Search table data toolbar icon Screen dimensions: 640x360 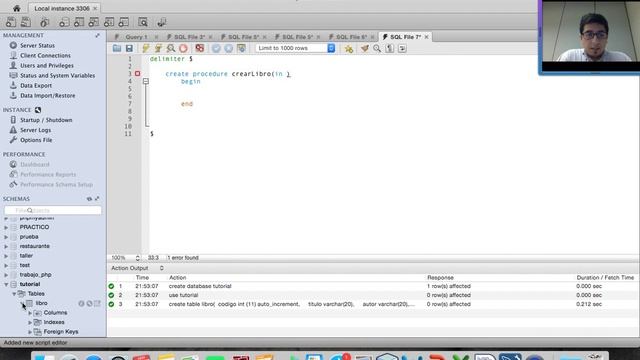pos(142,22)
